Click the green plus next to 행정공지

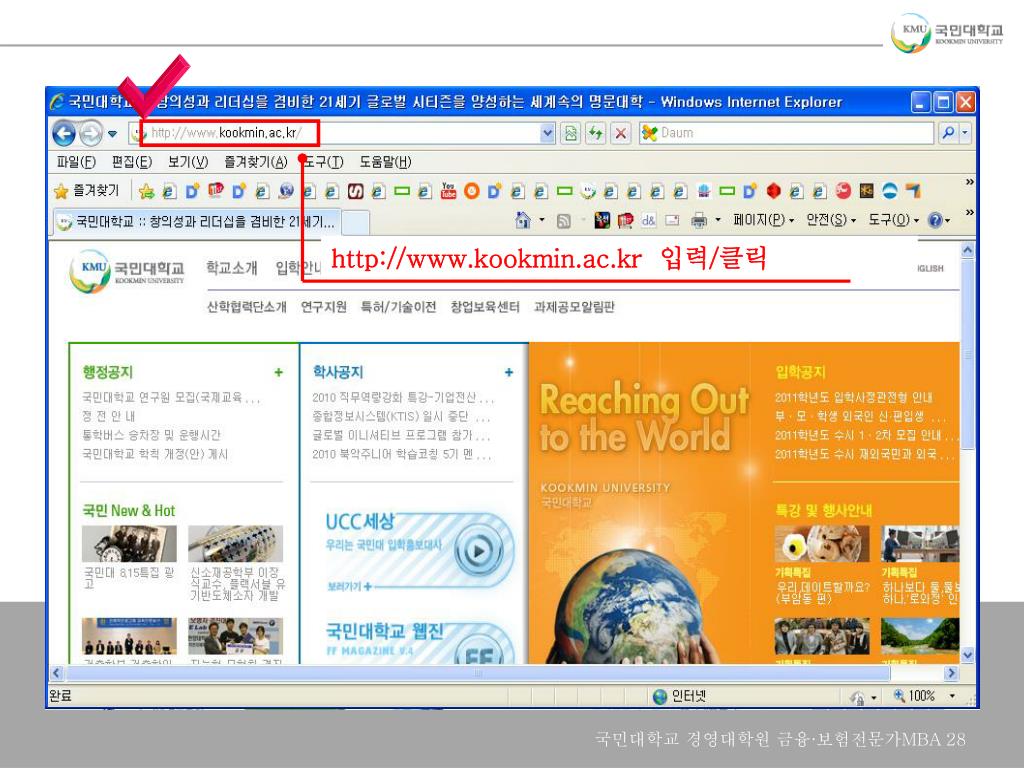coord(279,372)
